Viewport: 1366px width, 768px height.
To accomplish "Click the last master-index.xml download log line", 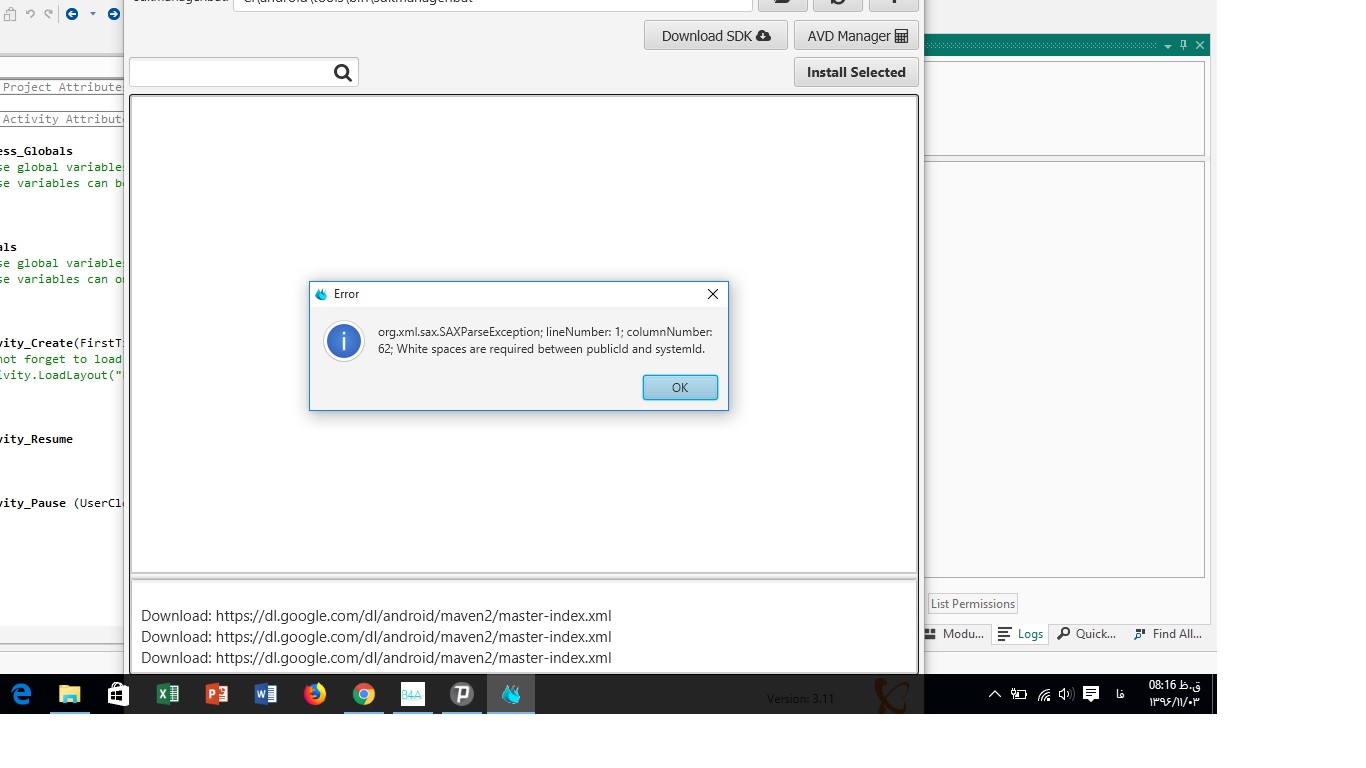I will (376, 658).
